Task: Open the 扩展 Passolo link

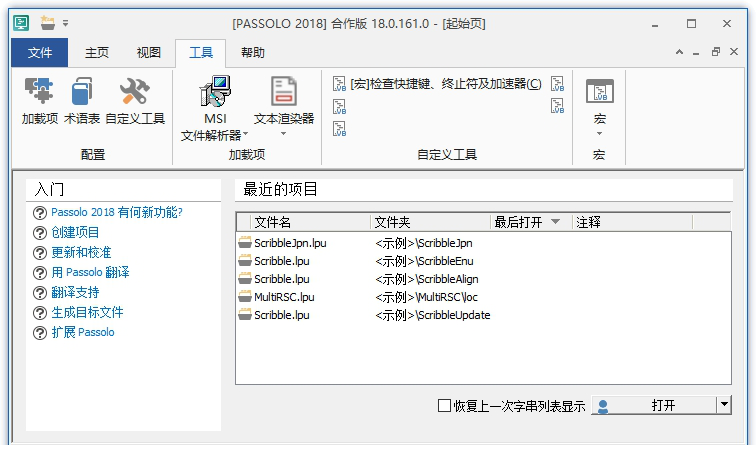Action: pos(83,332)
